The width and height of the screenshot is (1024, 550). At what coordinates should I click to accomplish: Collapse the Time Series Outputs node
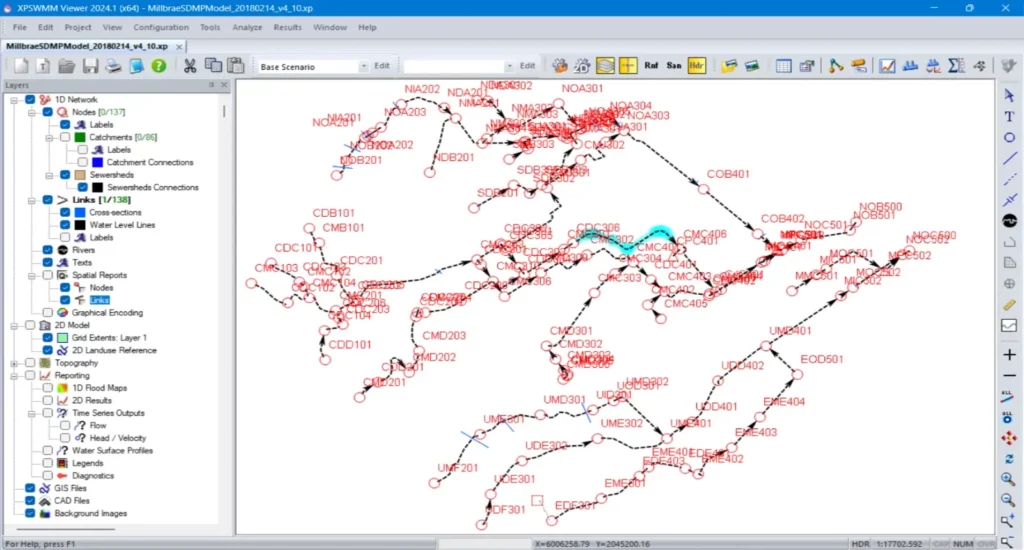pos(31,413)
